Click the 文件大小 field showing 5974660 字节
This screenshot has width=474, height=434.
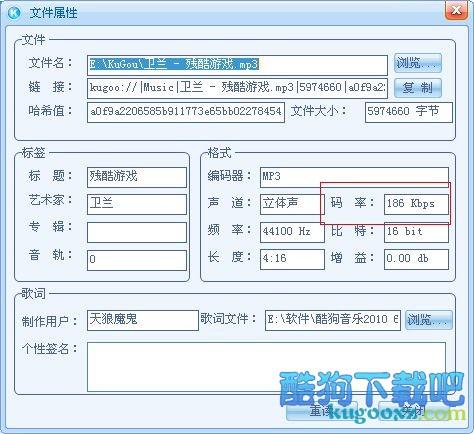click(x=409, y=112)
